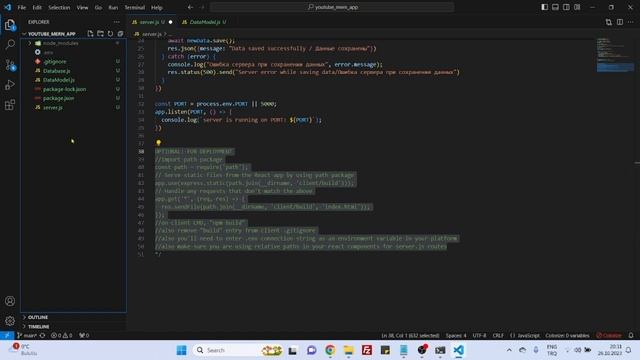Click New File icon in Explorer header
Image resolution: width=640 pixels, height=360 pixels.
tap(90, 33)
